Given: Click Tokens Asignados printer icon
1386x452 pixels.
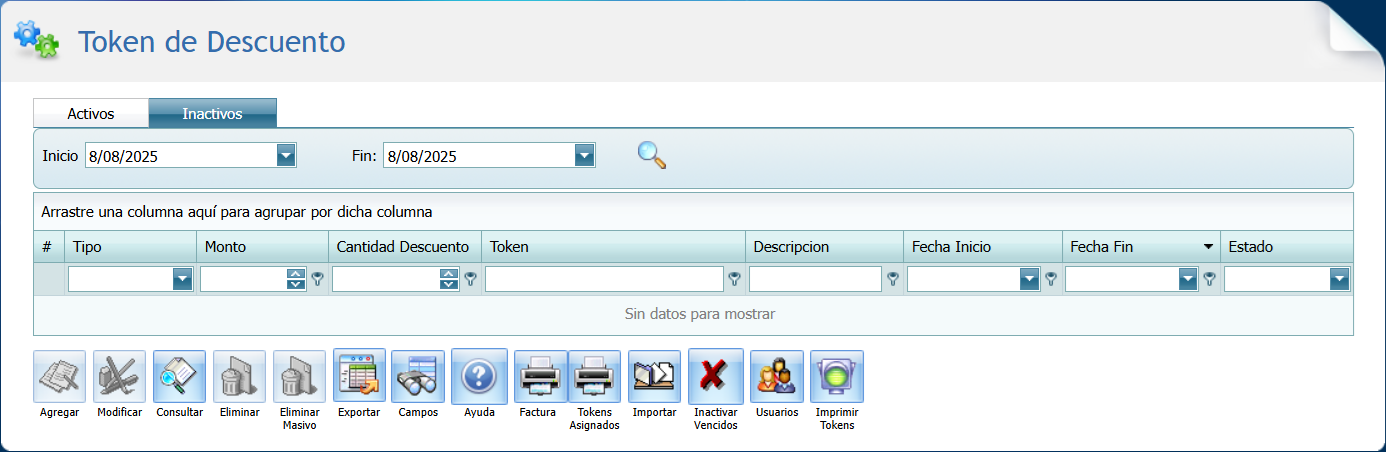Looking at the screenshot, I should [594, 376].
